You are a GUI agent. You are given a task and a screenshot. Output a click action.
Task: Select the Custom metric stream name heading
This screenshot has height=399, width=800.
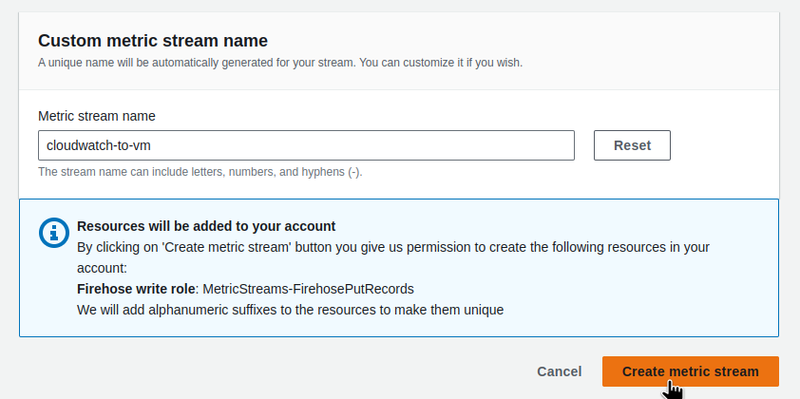tap(153, 40)
